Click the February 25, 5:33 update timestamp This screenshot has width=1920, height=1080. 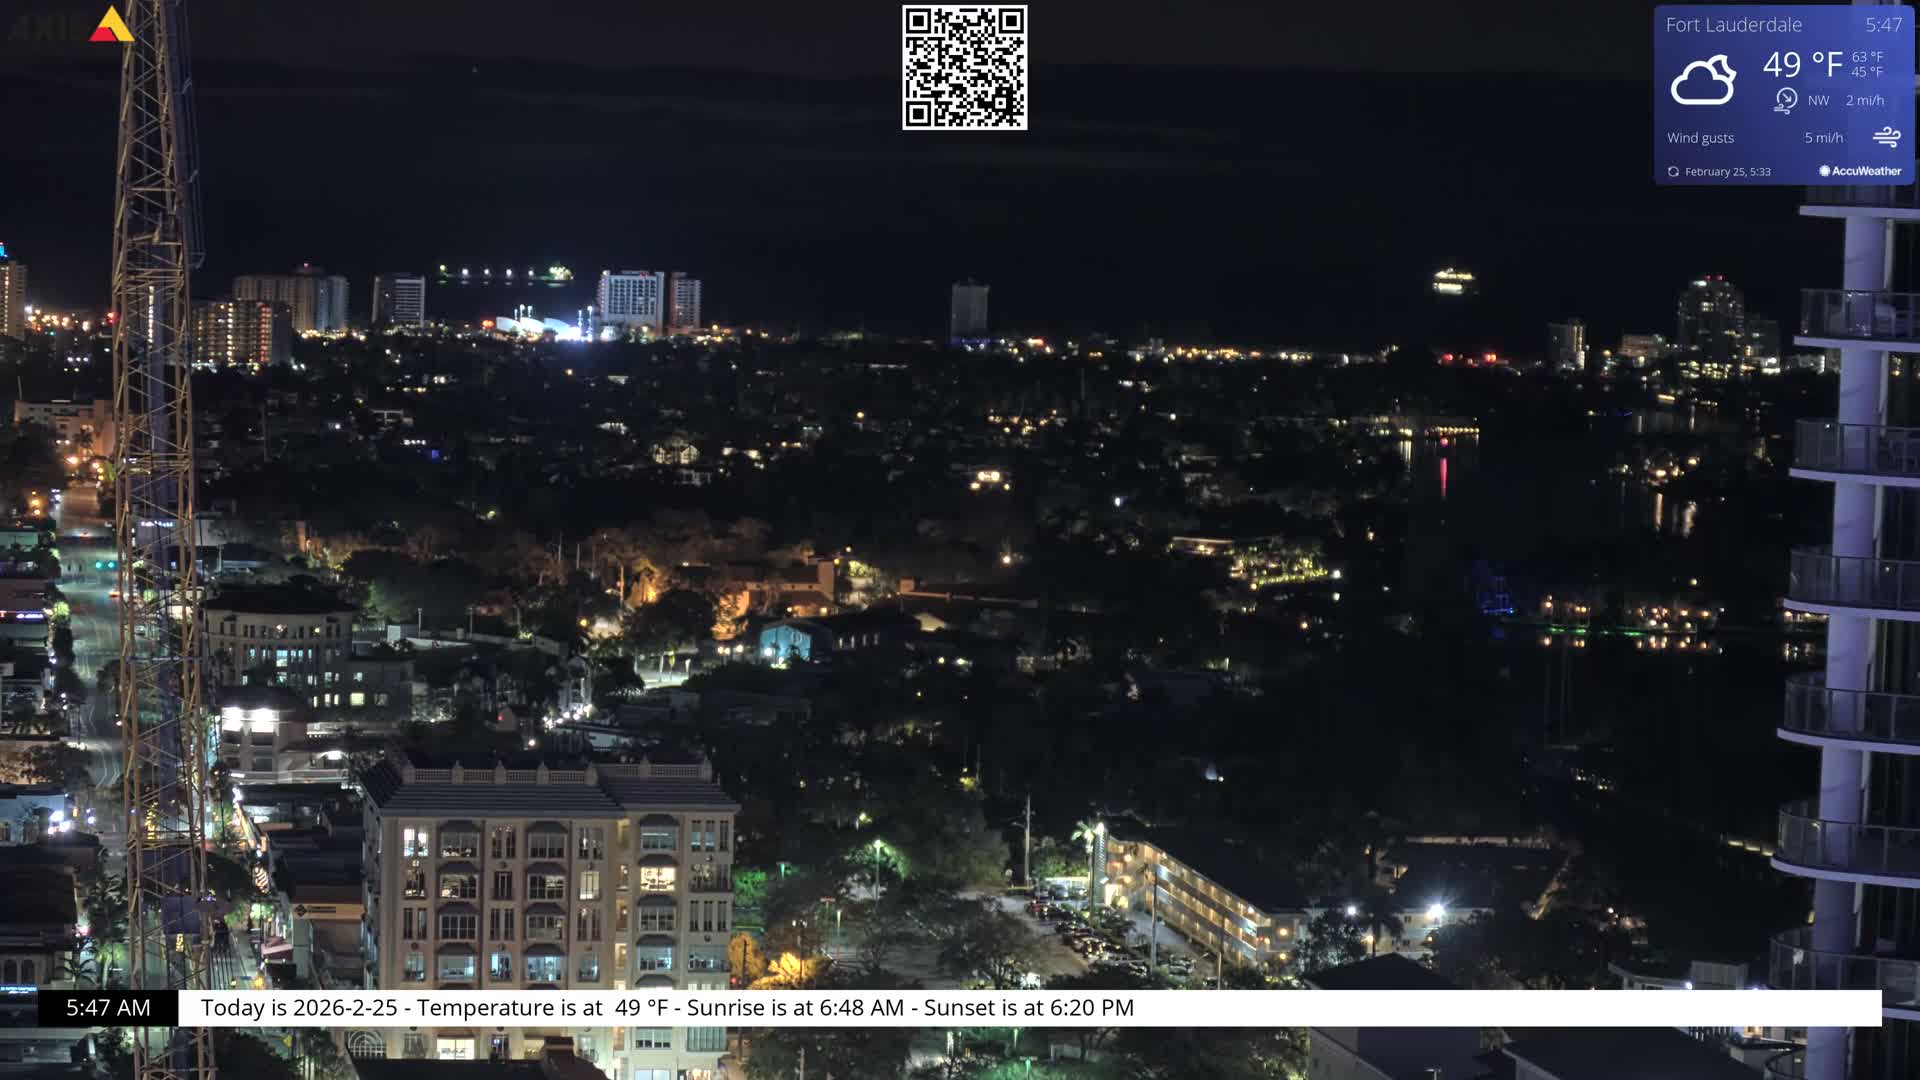1727,172
